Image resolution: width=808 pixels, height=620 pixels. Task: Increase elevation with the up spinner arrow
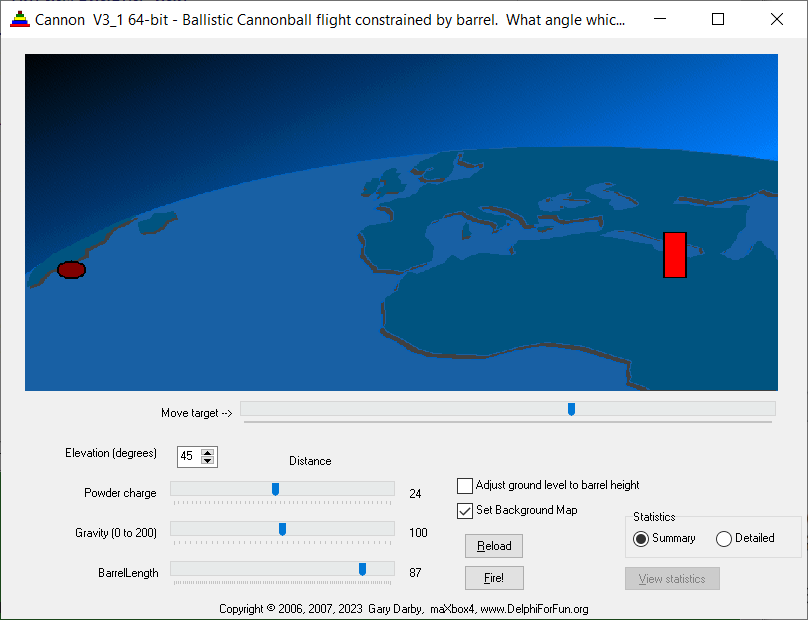click(x=207, y=452)
